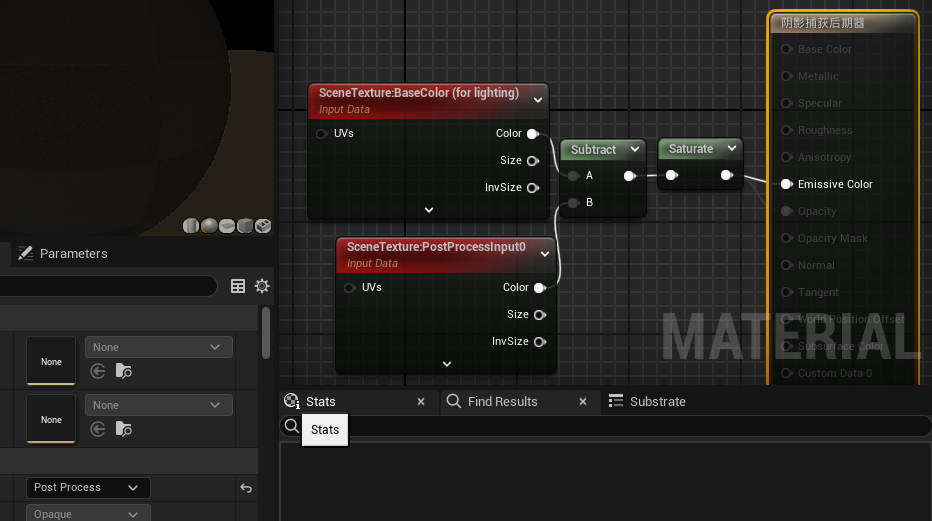Click the Substrate tab icon

click(x=616, y=401)
